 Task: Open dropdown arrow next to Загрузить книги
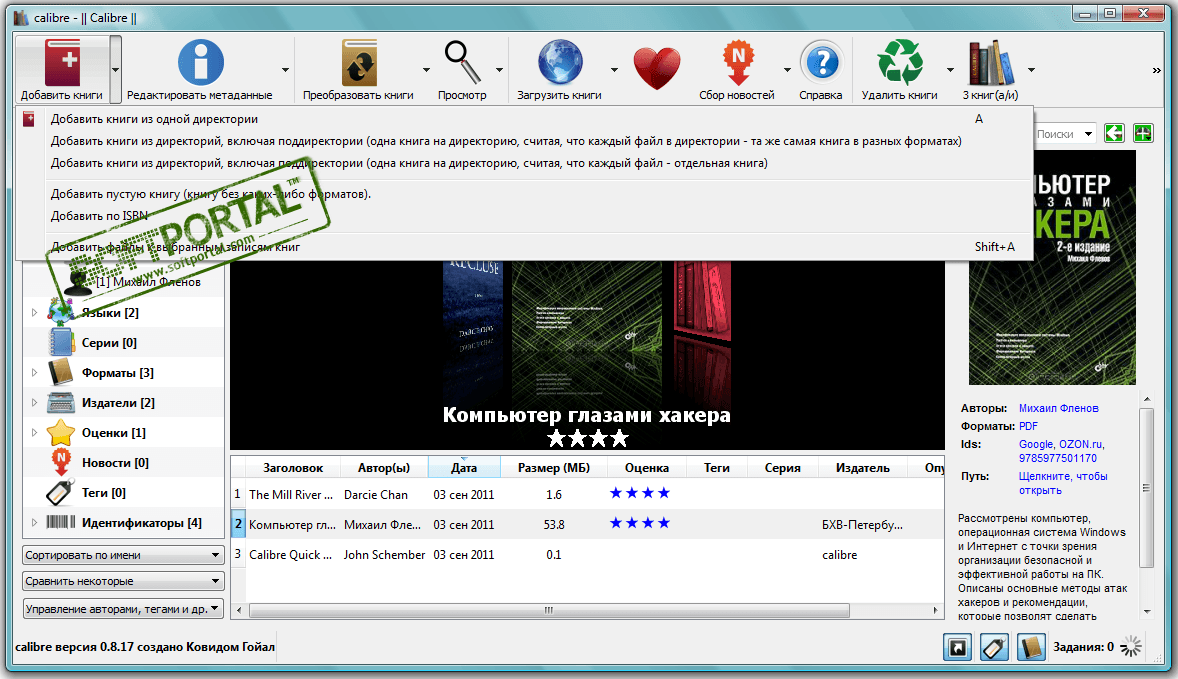pyautogui.click(x=614, y=70)
